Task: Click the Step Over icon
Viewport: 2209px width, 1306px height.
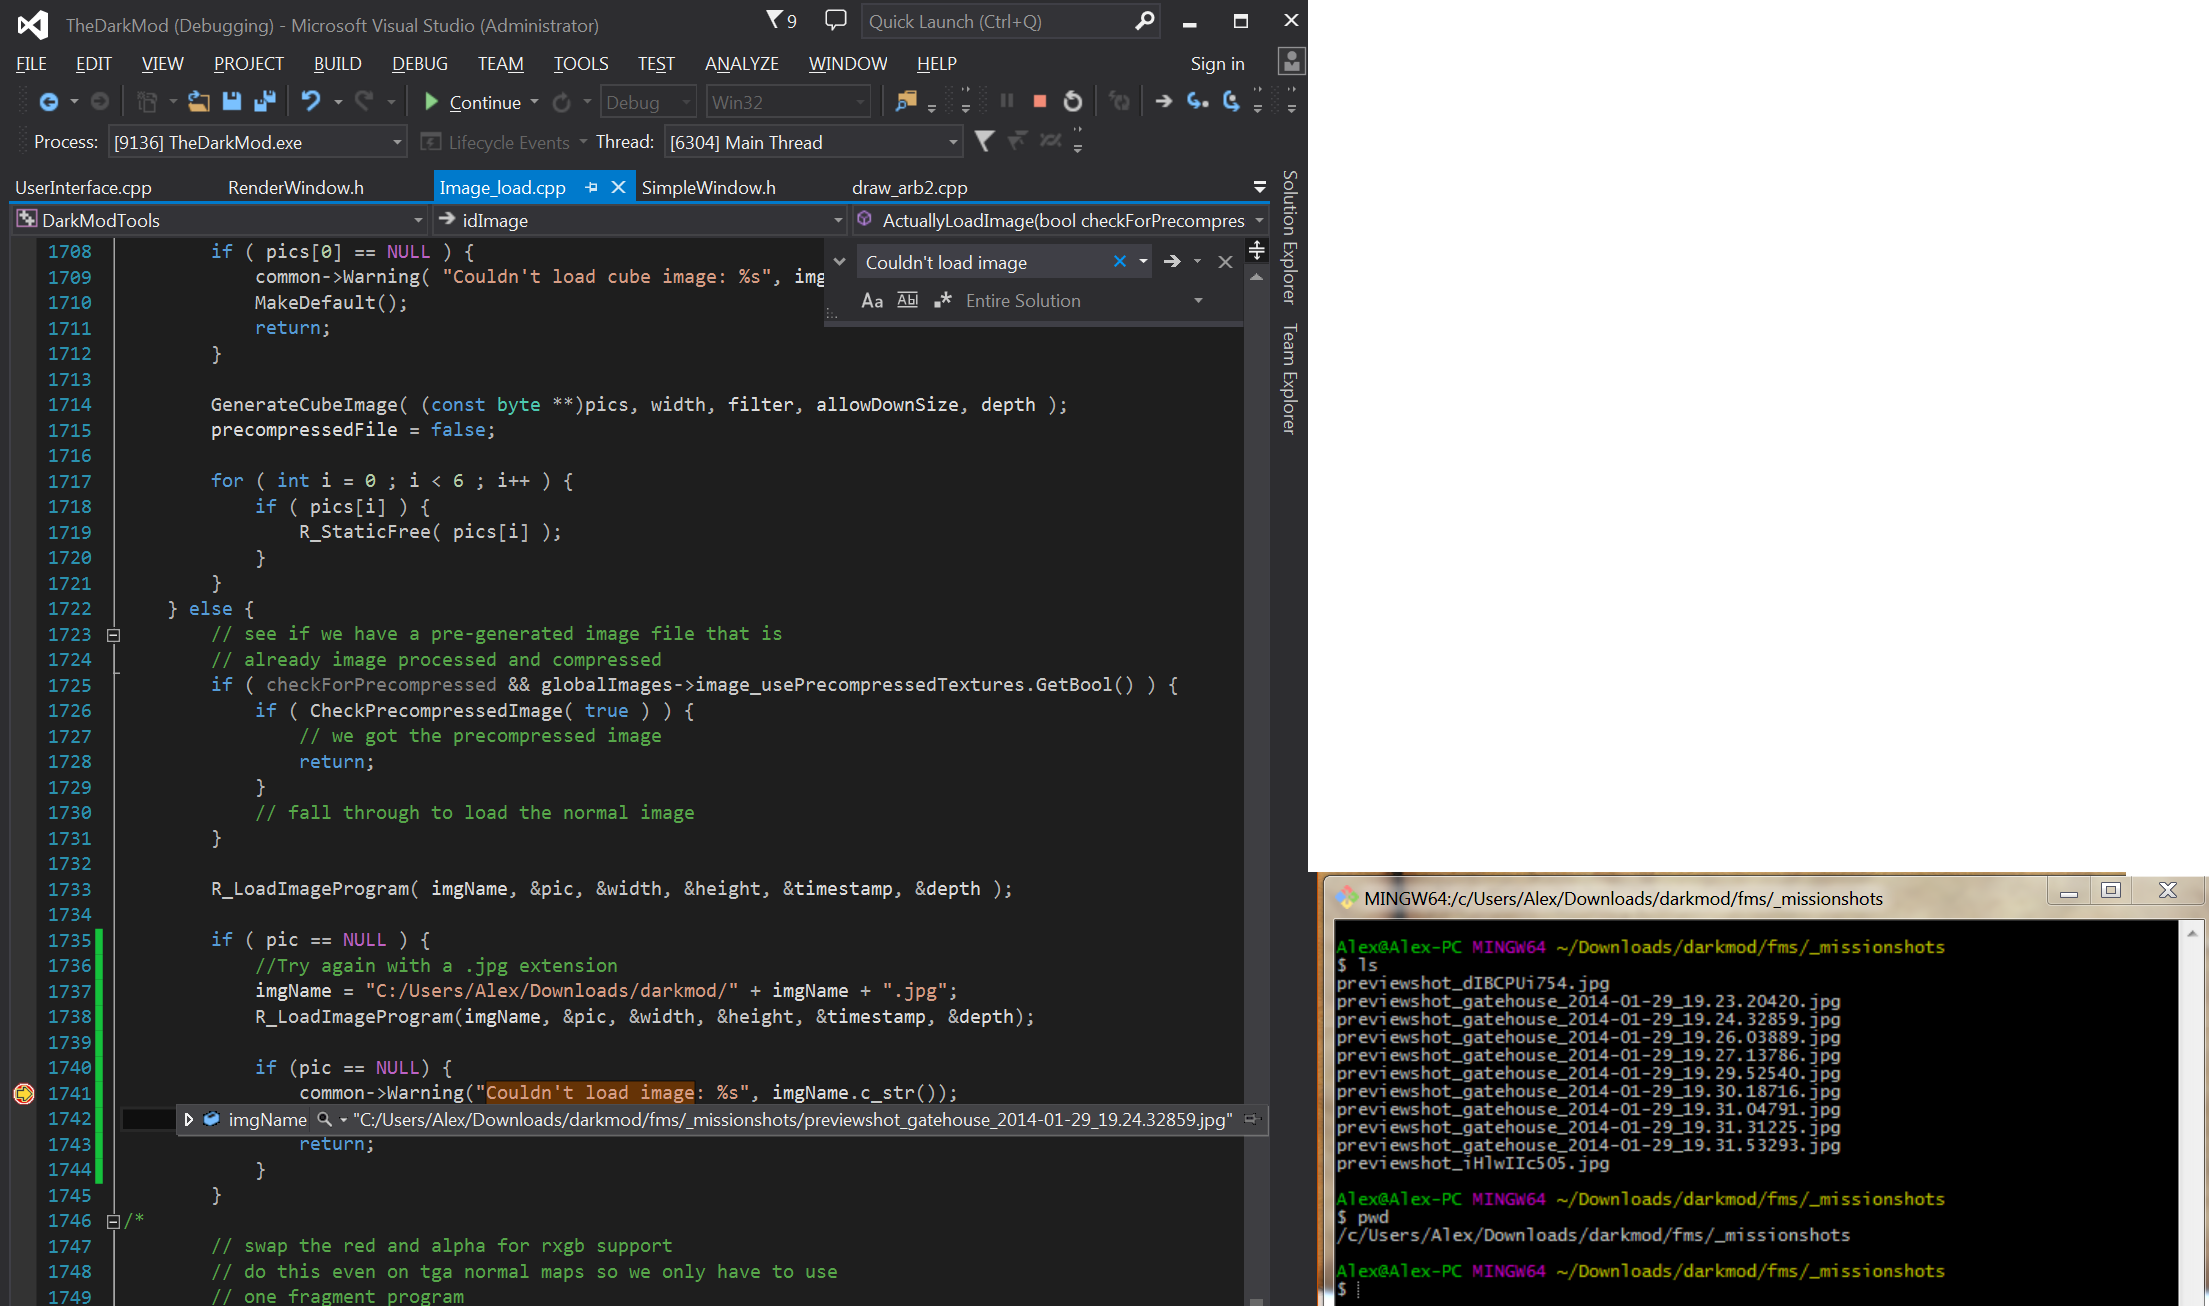Action: [1231, 101]
